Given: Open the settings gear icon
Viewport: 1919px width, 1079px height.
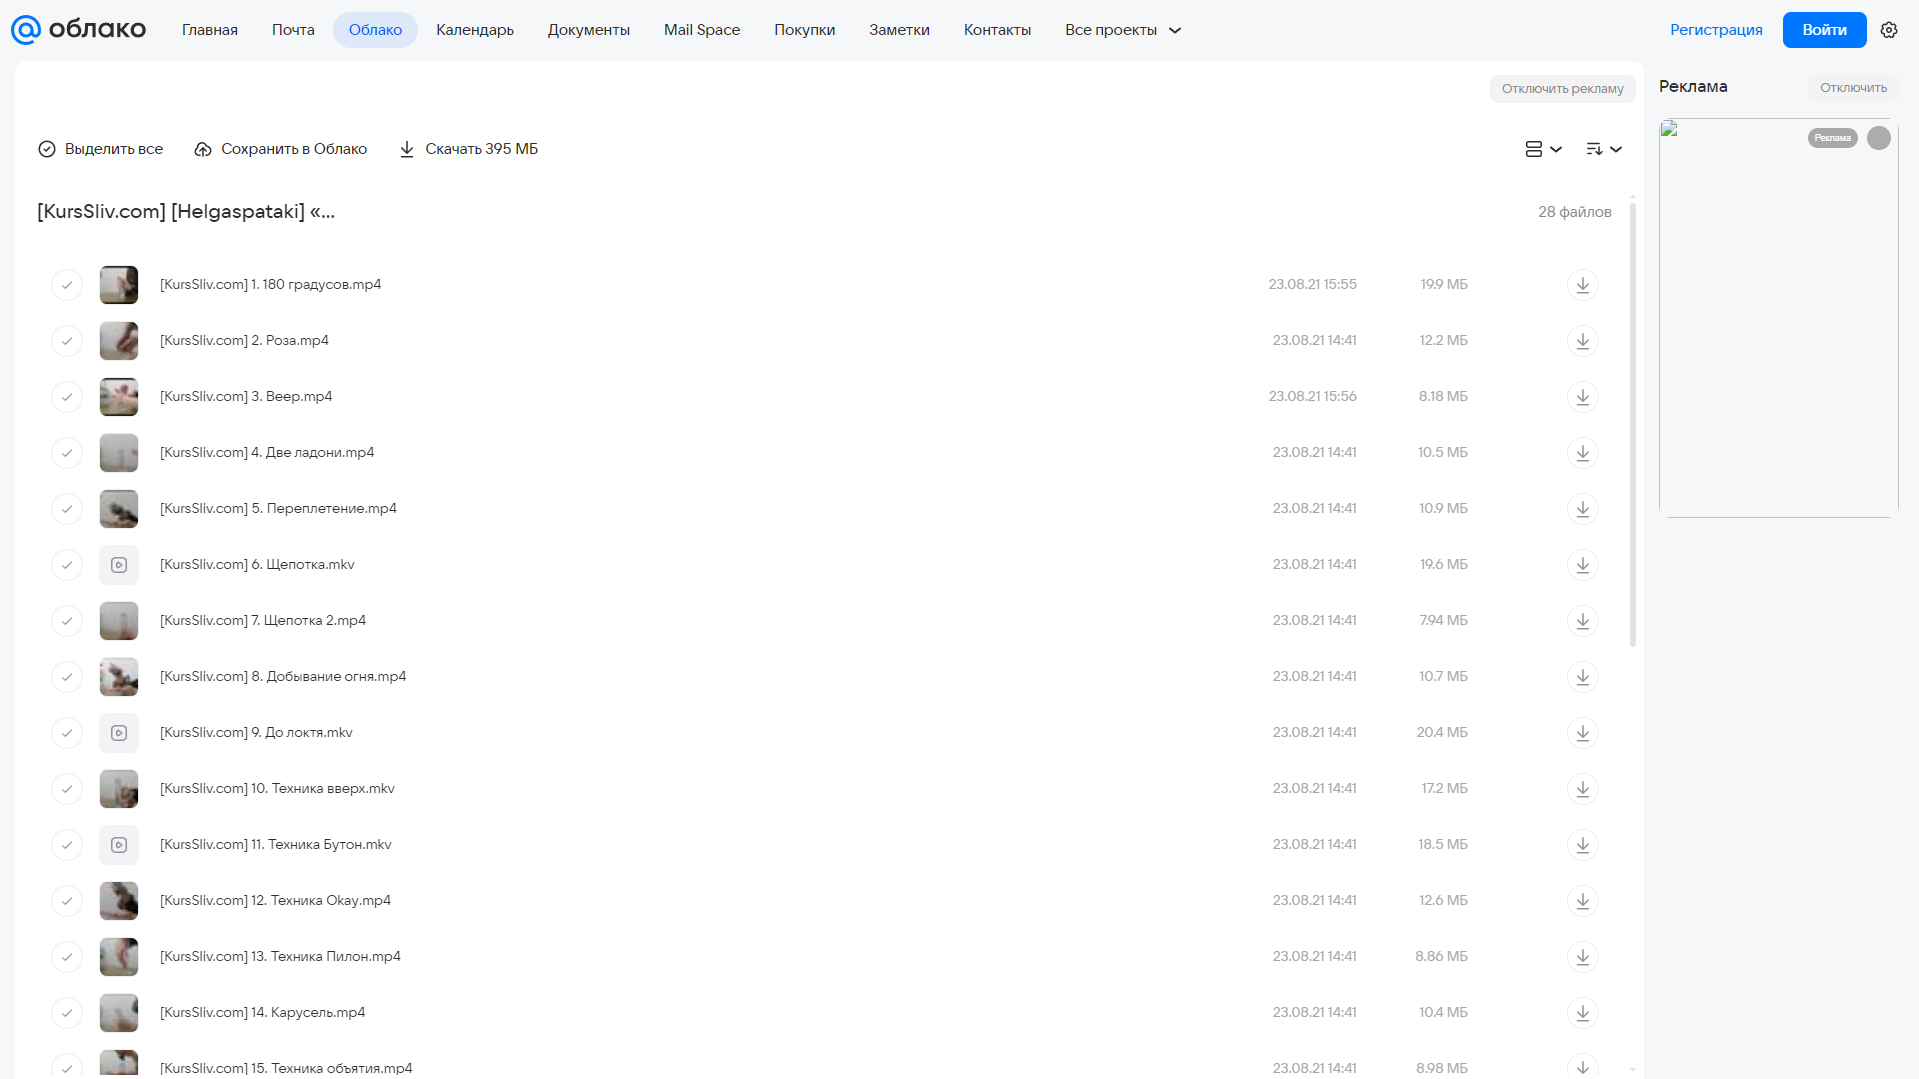Looking at the screenshot, I should (x=1888, y=30).
